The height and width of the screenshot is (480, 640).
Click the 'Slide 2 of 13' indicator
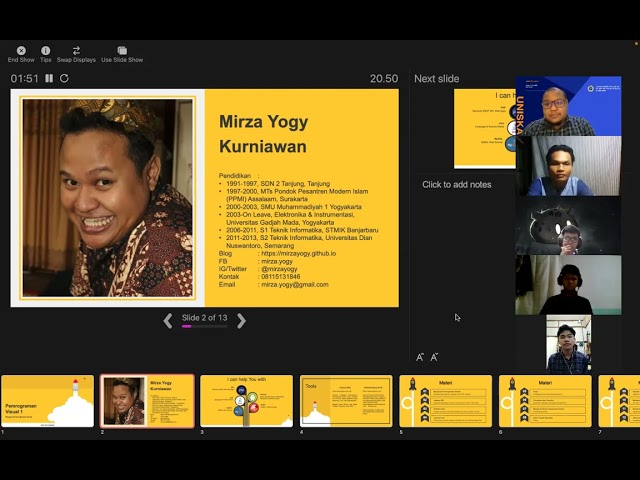(204, 318)
